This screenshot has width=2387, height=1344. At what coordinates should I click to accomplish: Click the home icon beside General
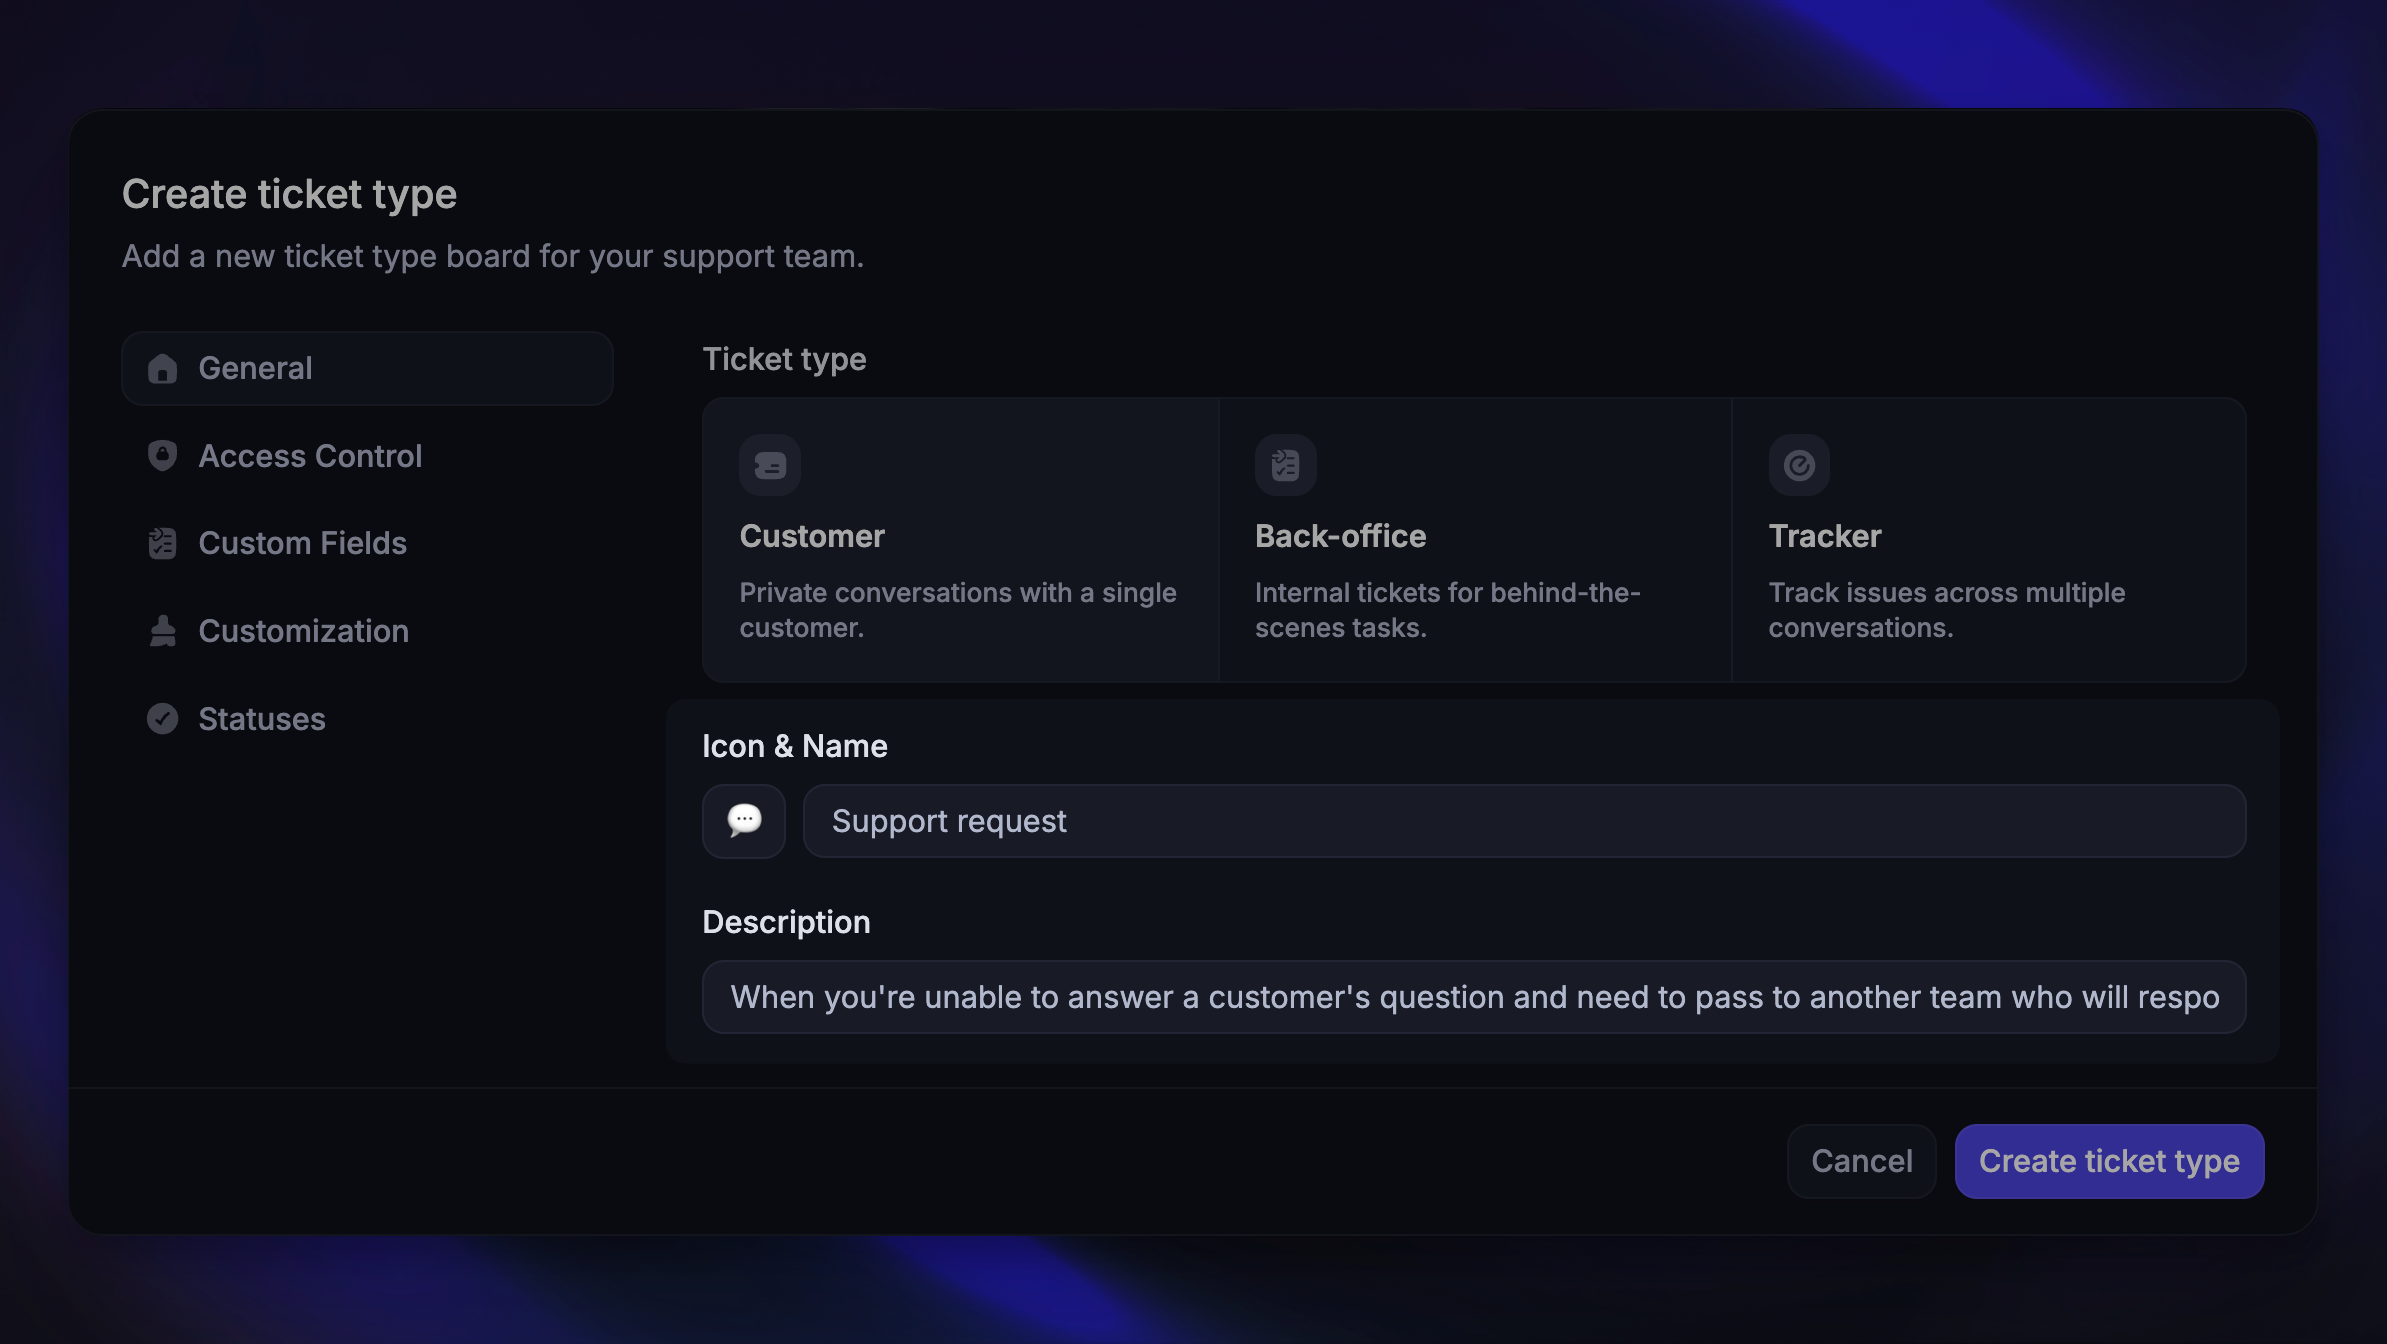click(x=162, y=368)
